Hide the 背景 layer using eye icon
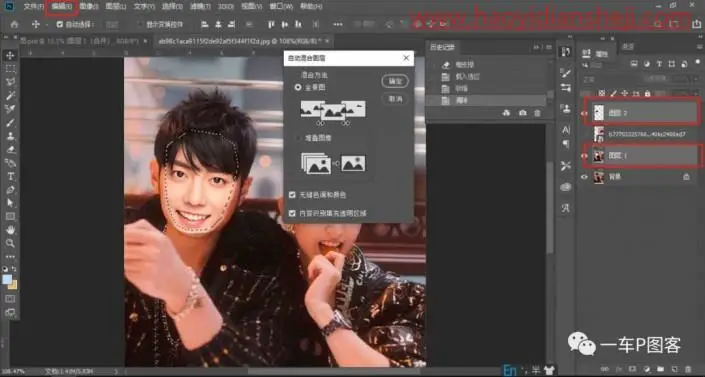705x377 pixels. 584,177
